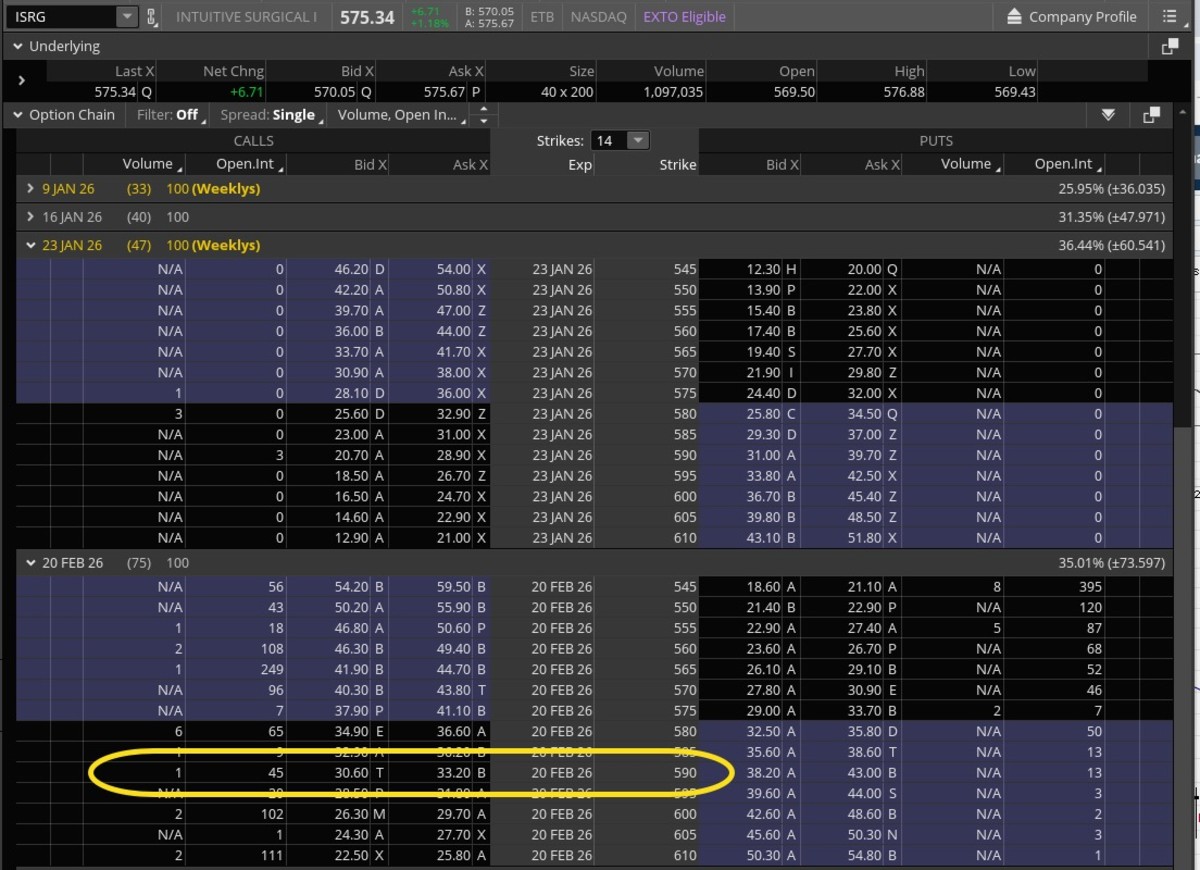Open the list menu icon in top-right corner
Viewport: 1200px width, 870px height.
tap(1168, 16)
